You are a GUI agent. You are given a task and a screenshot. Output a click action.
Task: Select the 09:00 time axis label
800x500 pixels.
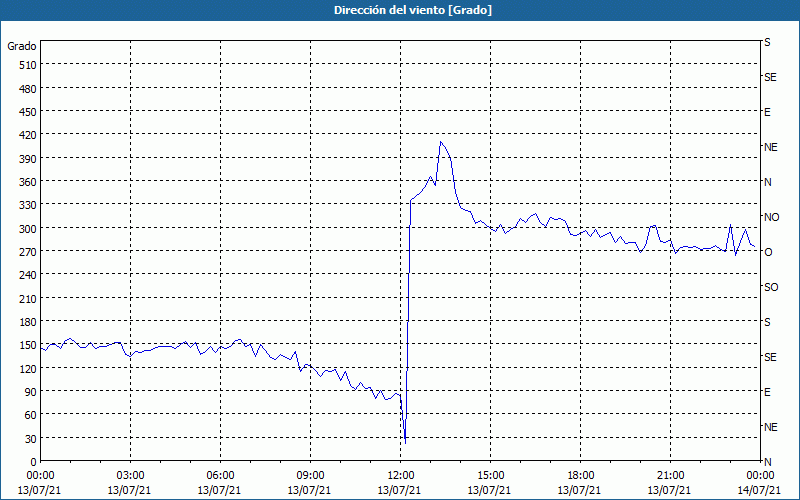pyautogui.click(x=310, y=476)
